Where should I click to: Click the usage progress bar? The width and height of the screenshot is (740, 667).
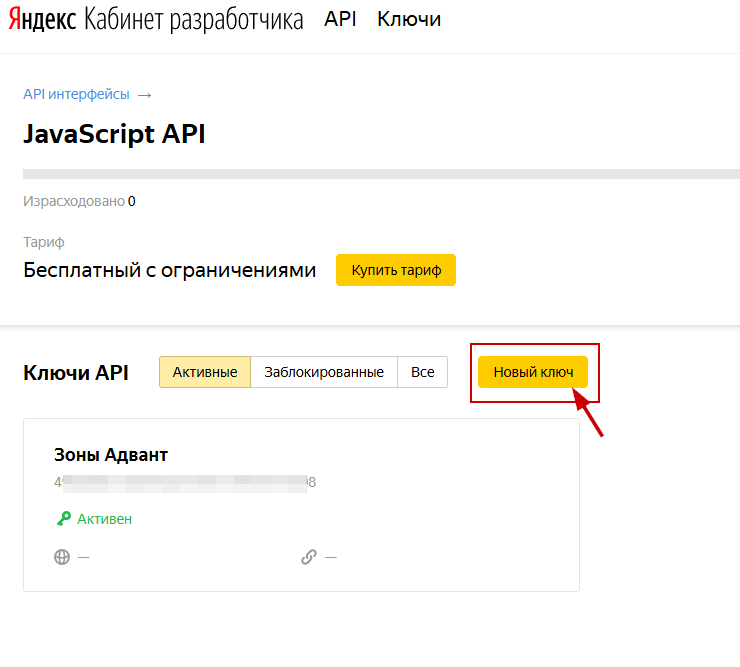[x=381, y=174]
